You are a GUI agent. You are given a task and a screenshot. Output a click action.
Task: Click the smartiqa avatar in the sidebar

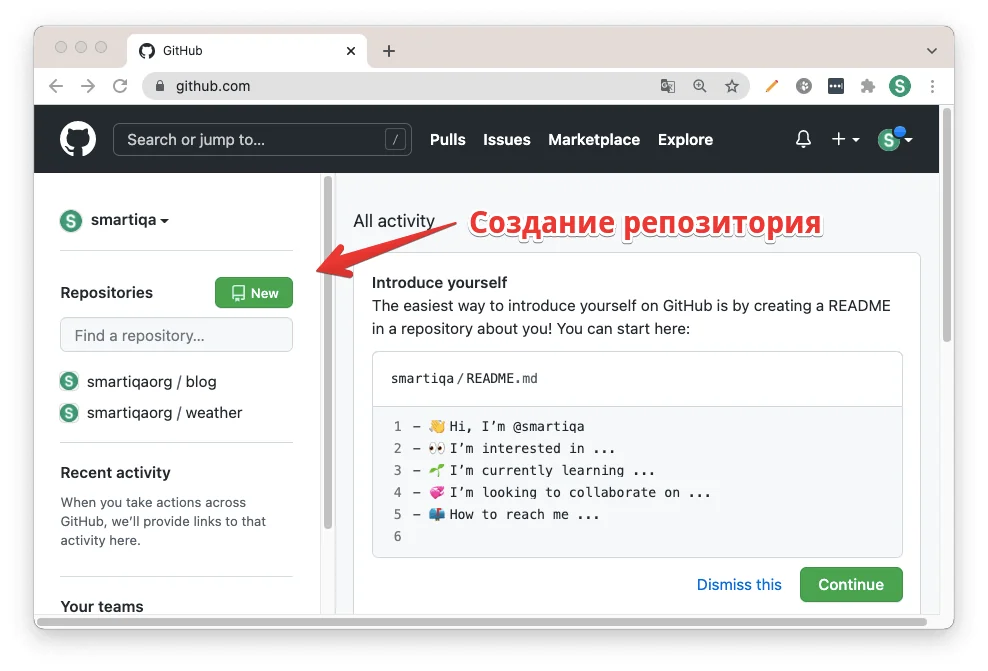pyautogui.click(x=71, y=221)
